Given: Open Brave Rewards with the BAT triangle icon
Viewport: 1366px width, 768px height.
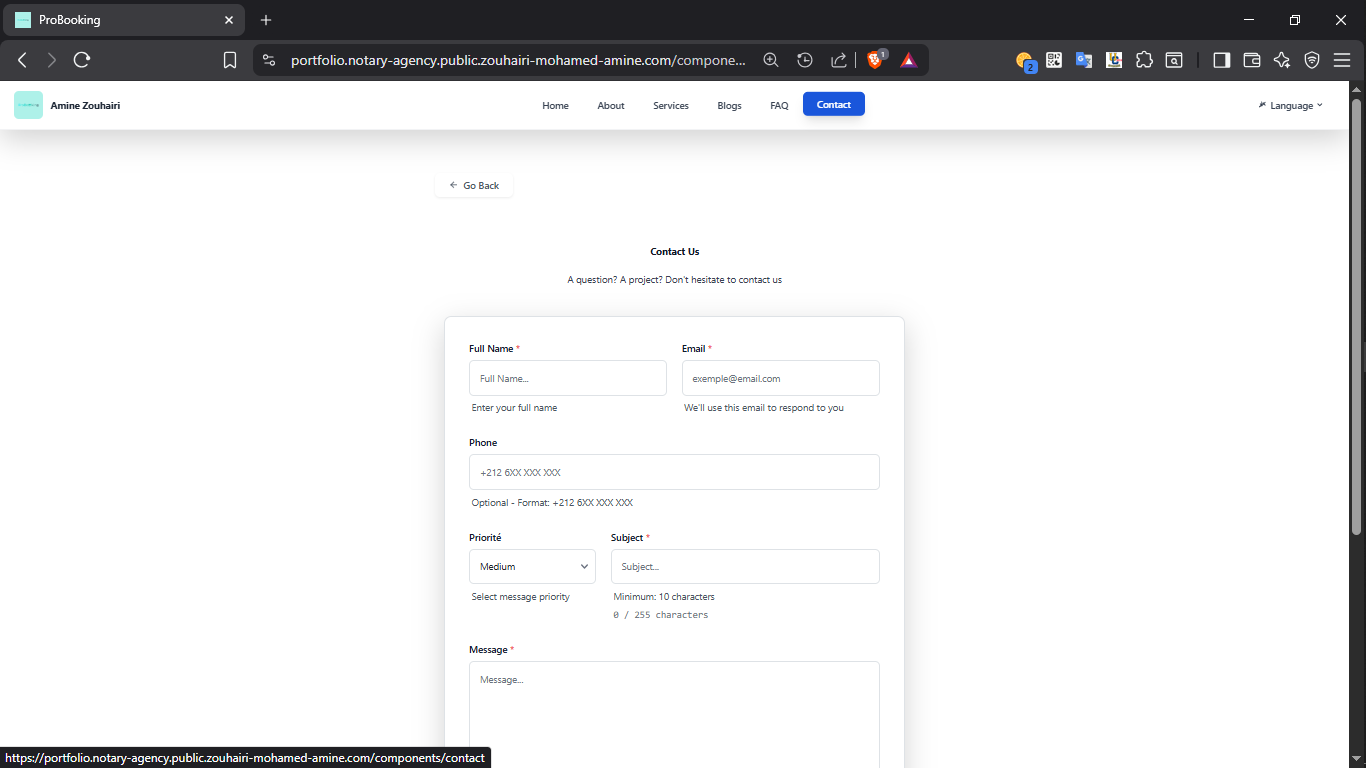Looking at the screenshot, I should coord(908,59).
